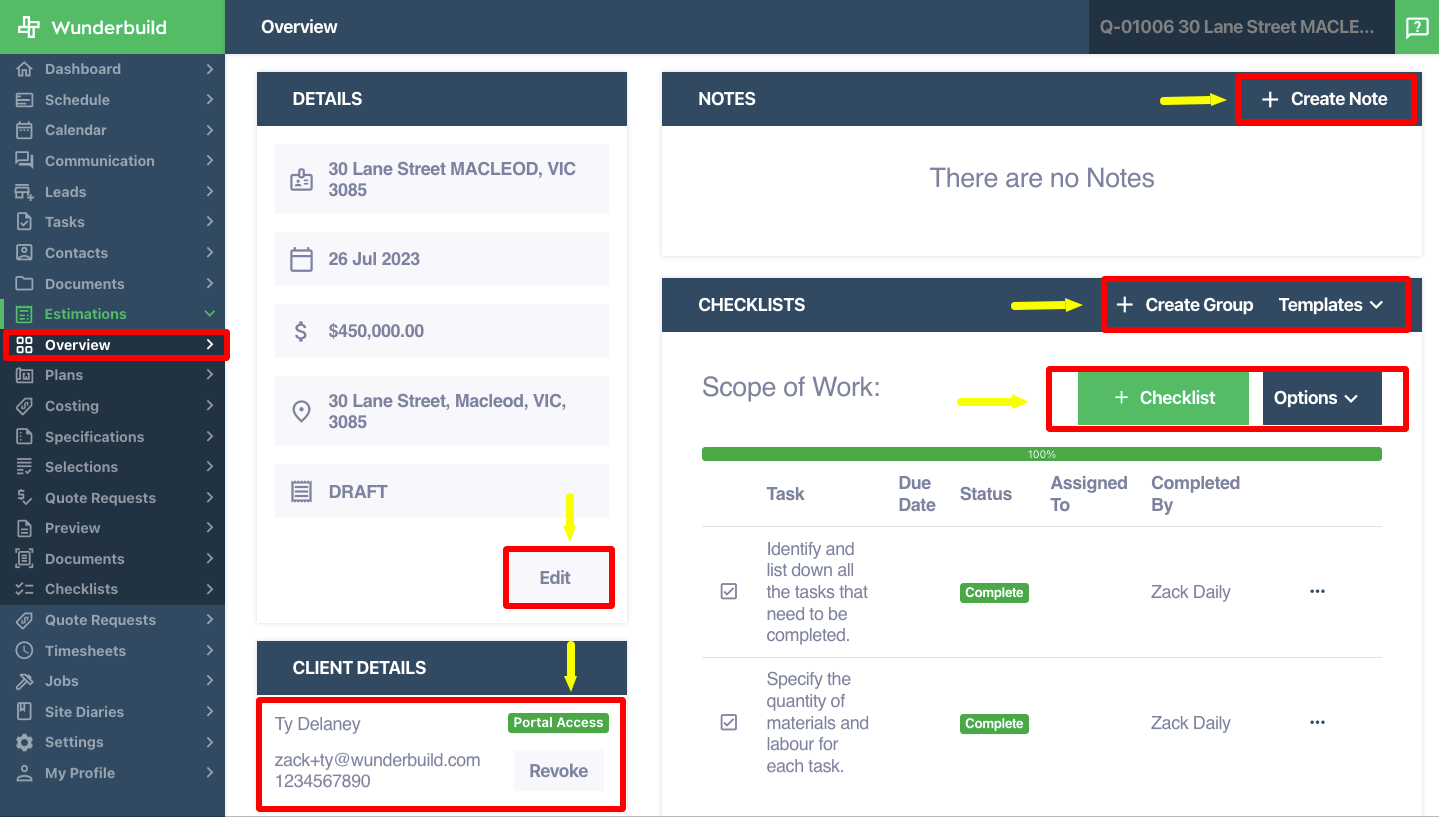This screenshot has height=817, width=1439.
Task: Click the 100% progress bar
Action: point(1042,454)
